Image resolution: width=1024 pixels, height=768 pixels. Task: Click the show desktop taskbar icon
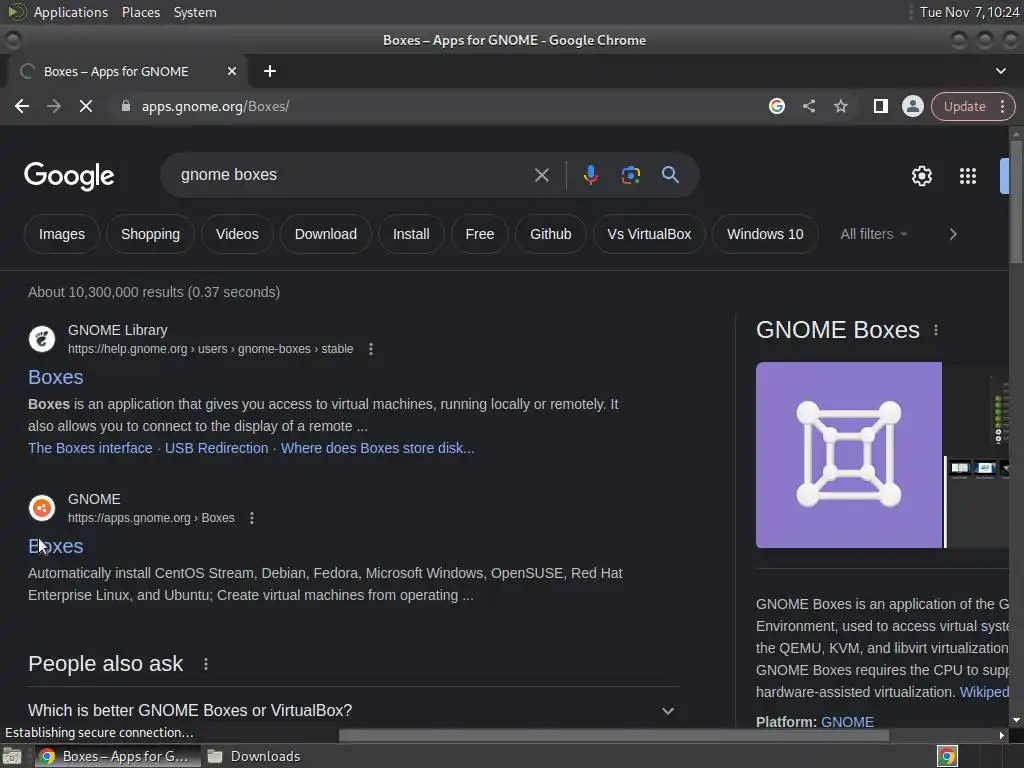pyautogui.click(x=12, y=756)
